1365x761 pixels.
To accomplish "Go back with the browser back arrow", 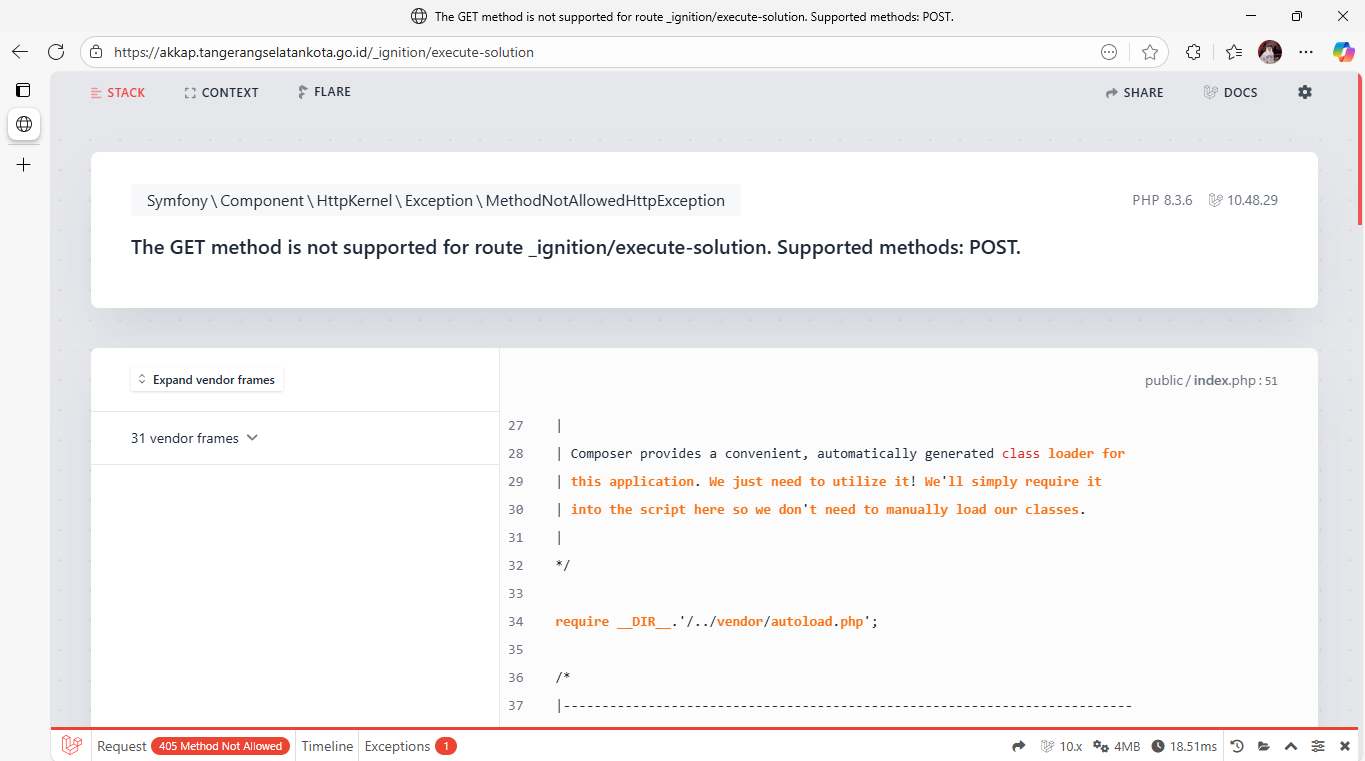I will pos(20,52).
